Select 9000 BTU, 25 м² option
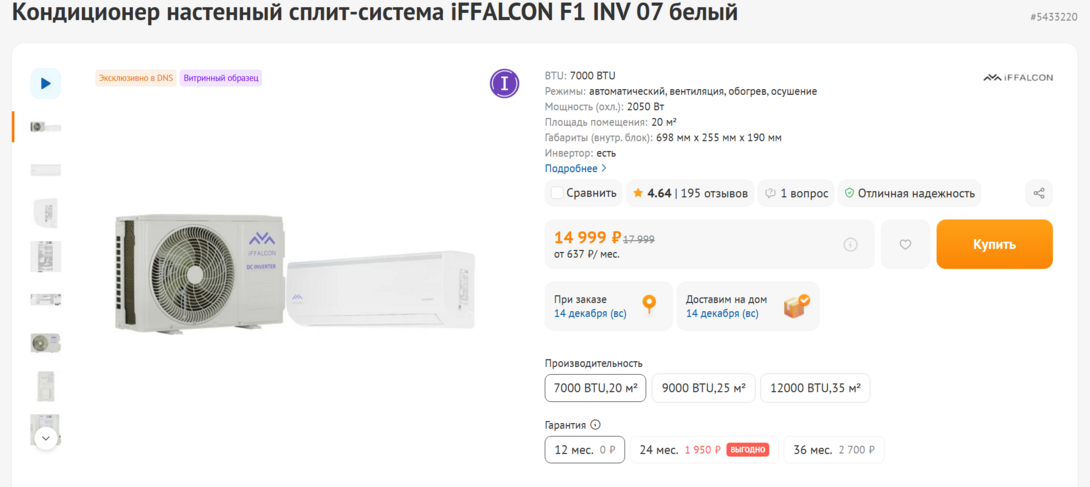 click(x=703, y=388)
